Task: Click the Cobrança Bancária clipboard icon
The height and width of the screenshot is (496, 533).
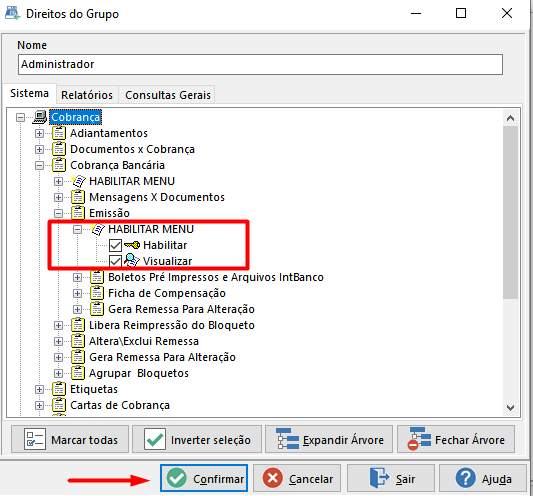Action: (x=59, y=165)
